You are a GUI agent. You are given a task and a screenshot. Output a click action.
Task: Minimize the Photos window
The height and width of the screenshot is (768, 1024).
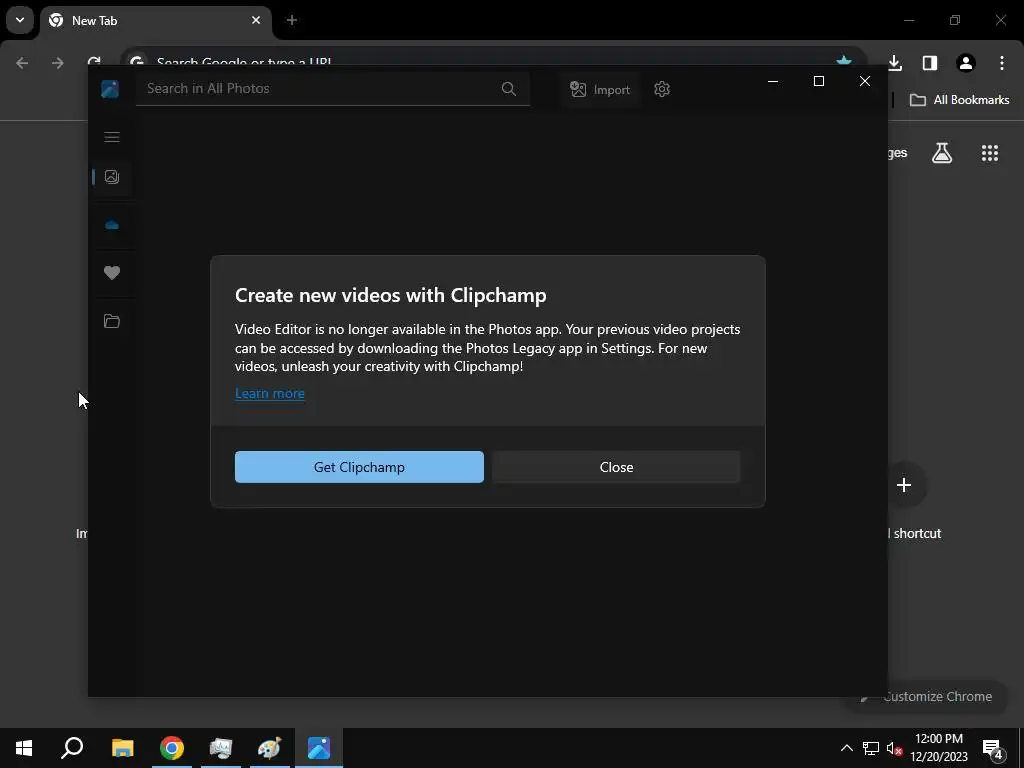pos(773,81)
